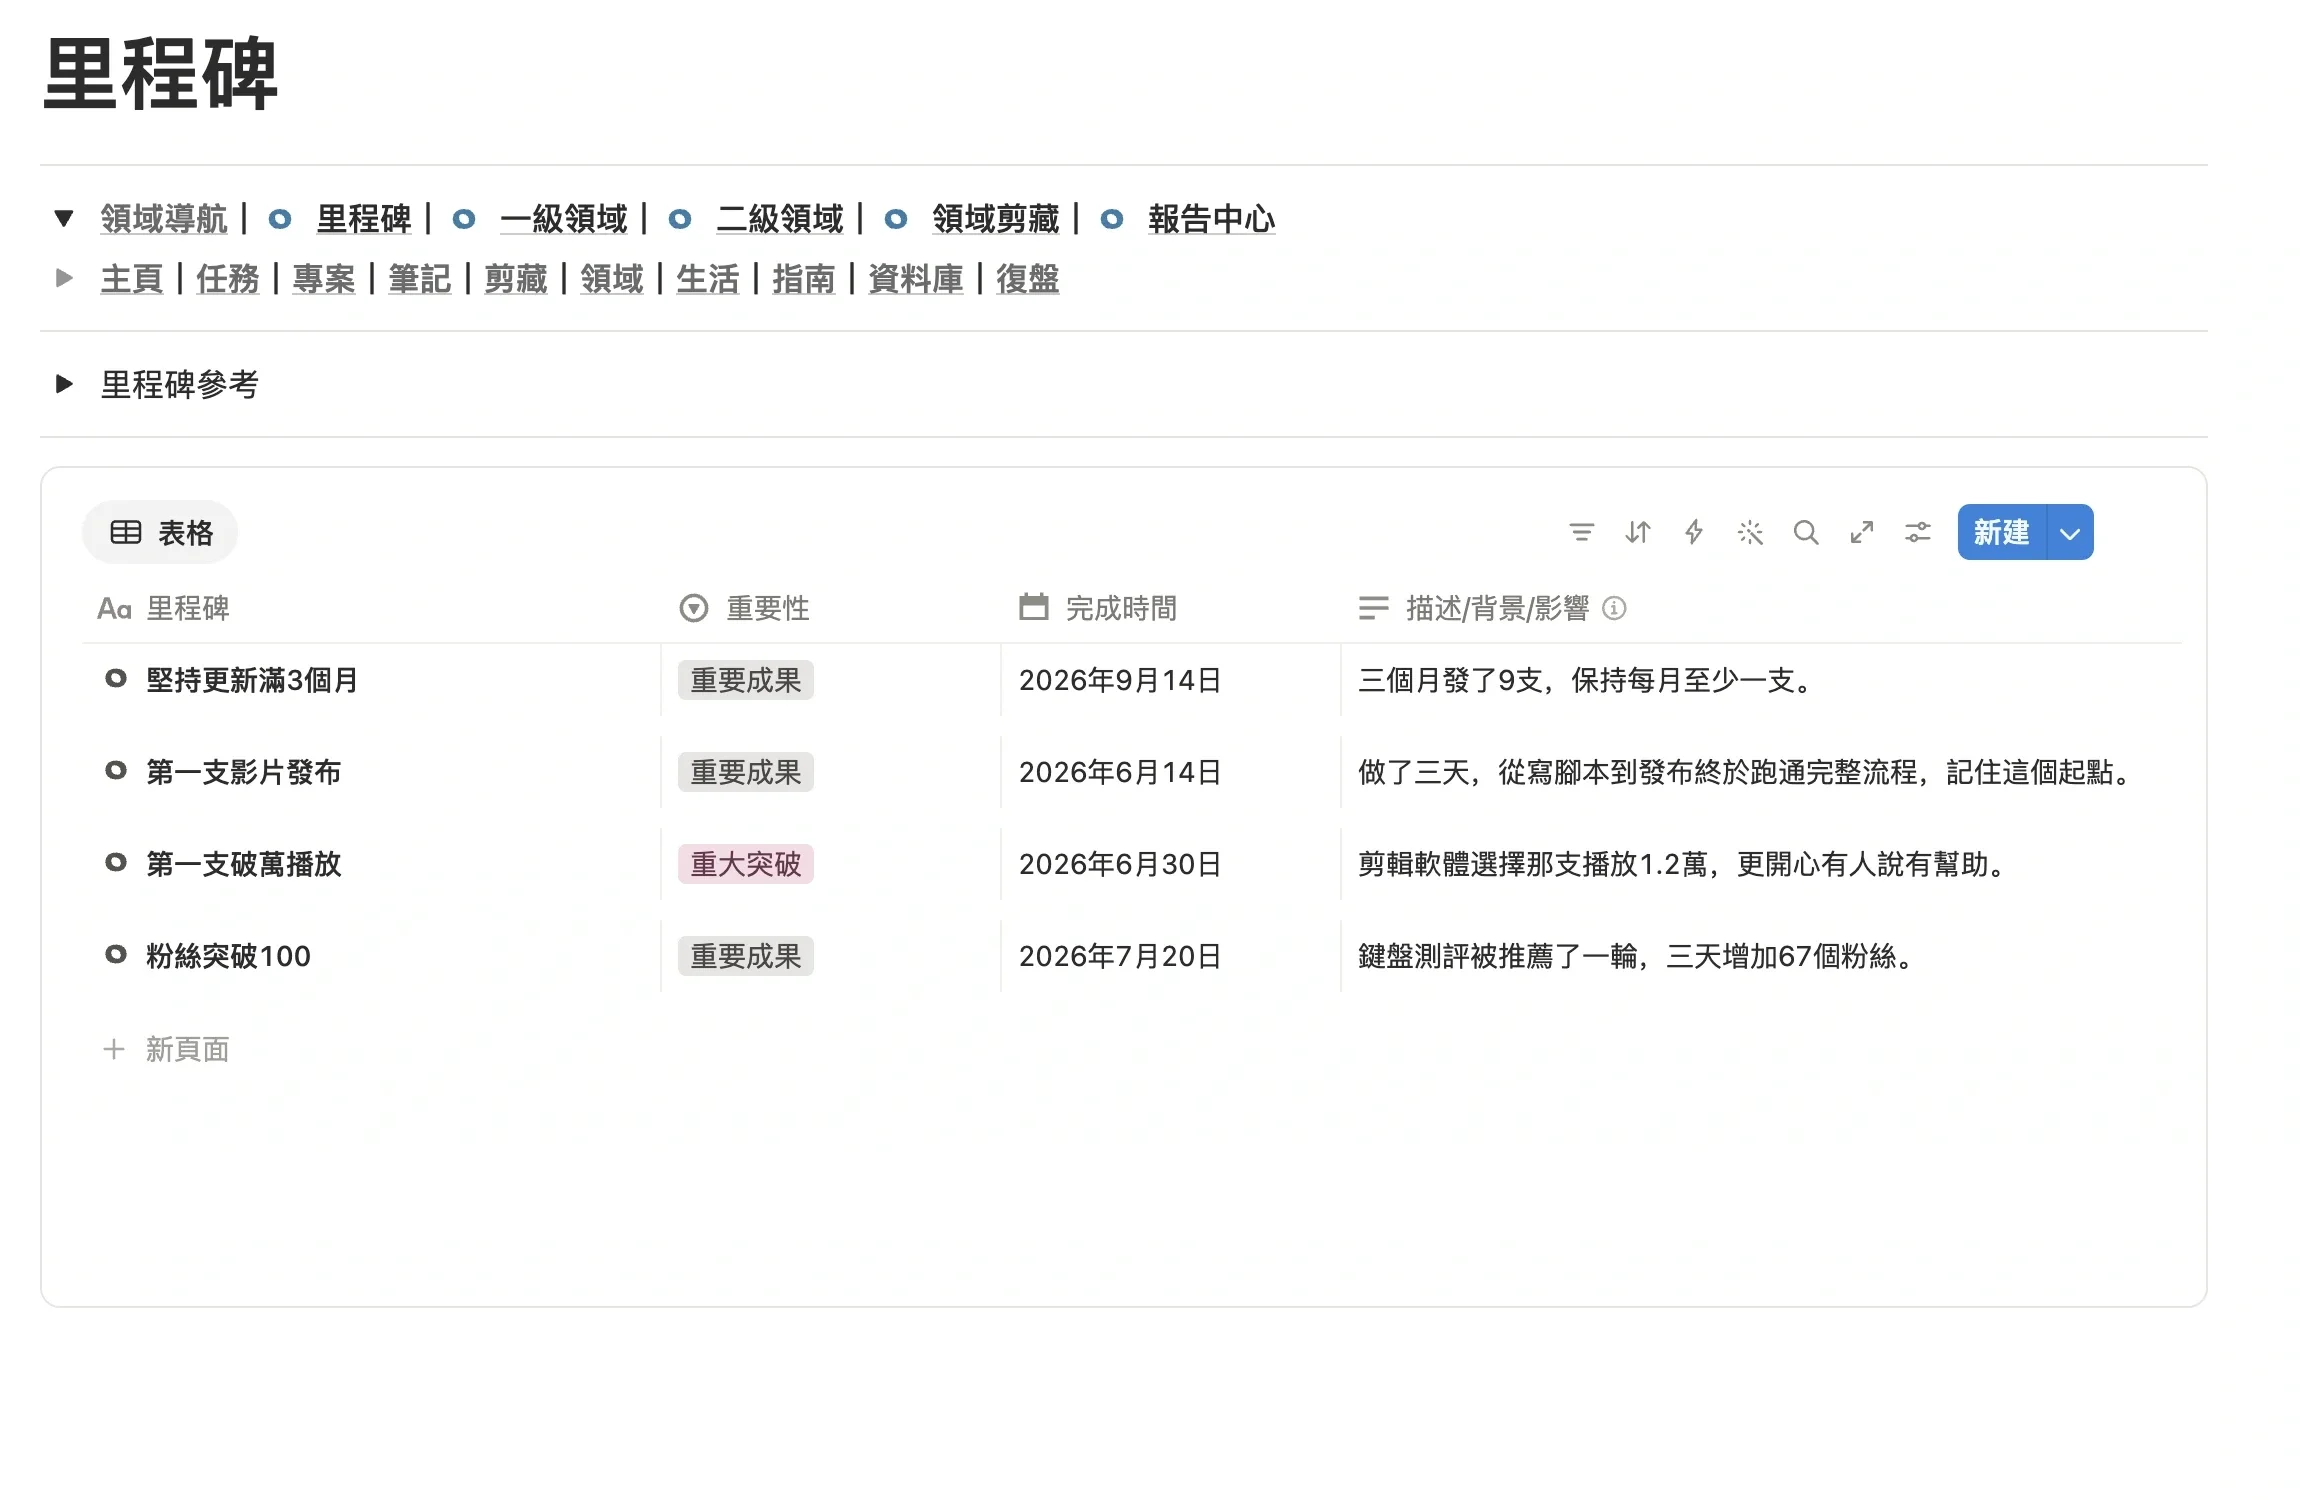
Task: Open the view settings sliders icon
Action: point(1917,532)
